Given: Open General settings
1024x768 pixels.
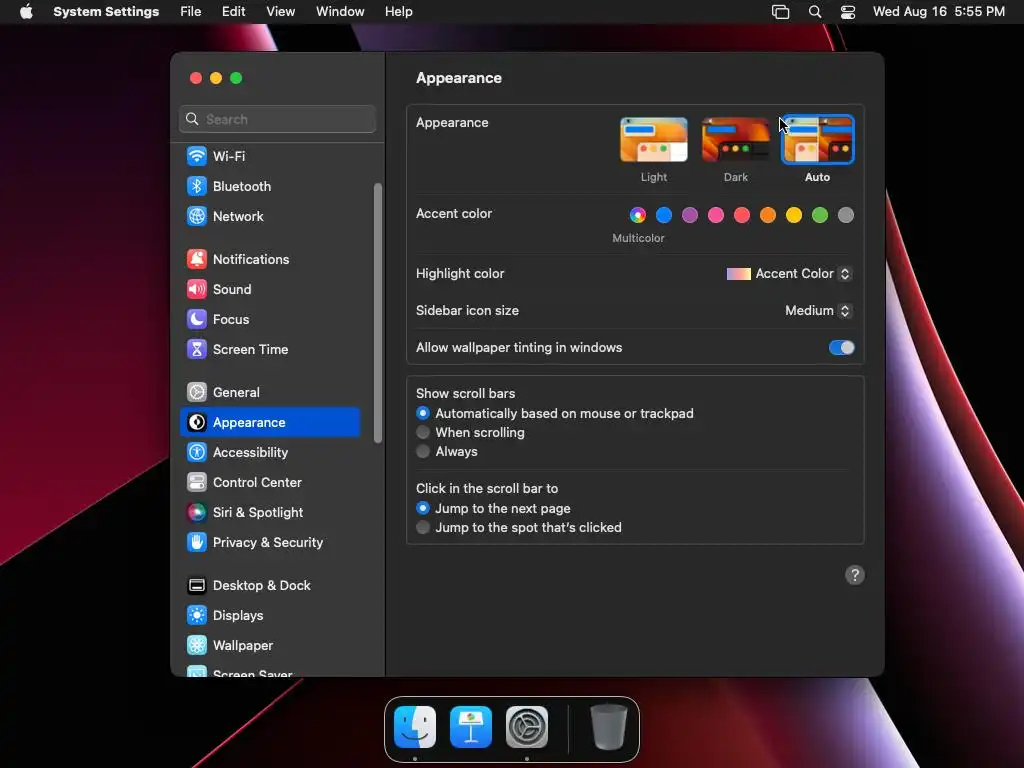Looking at the screenshot, I should [269, 392].
